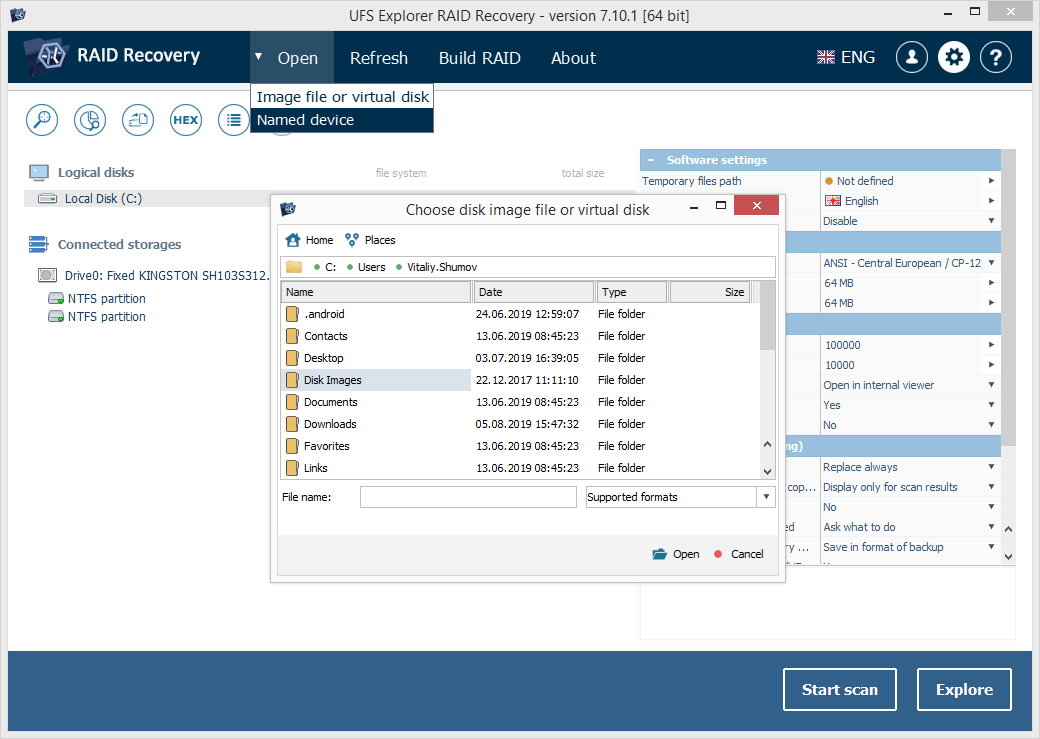Open the About menu
The image size is (1040, 739).
click(573, 58)
